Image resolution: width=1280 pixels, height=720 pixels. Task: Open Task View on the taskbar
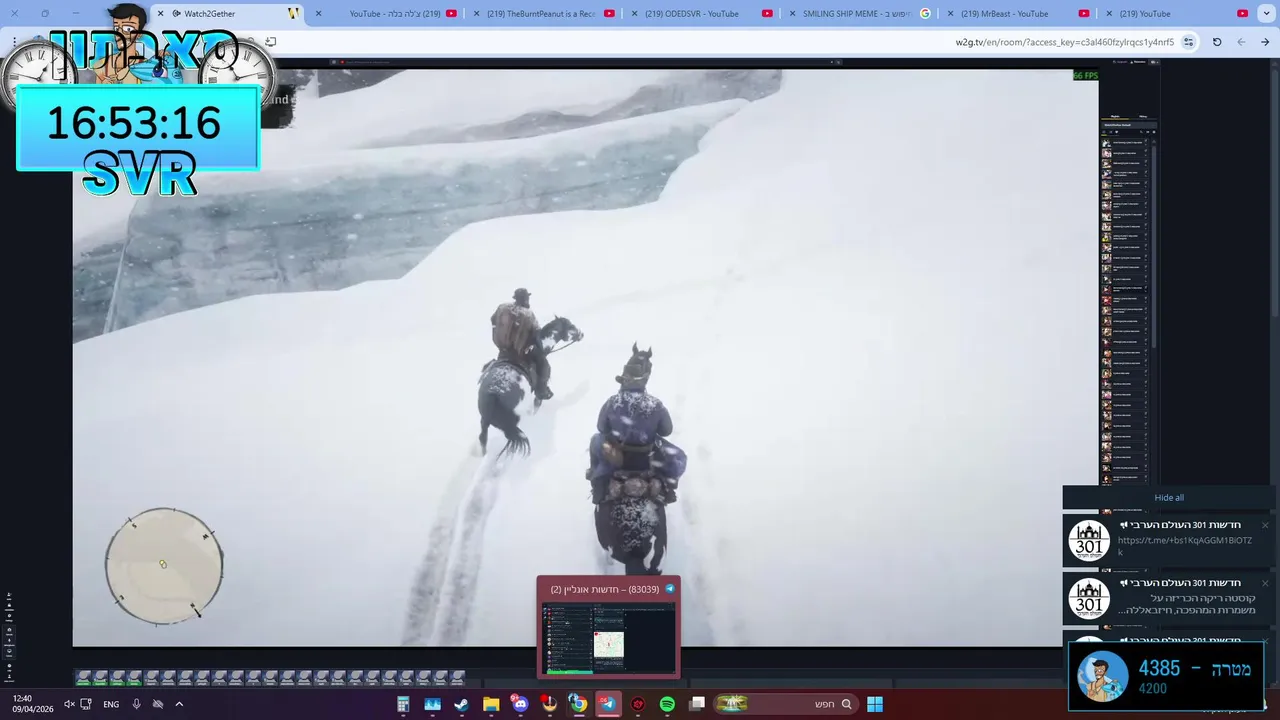click(x=697, y=704)
